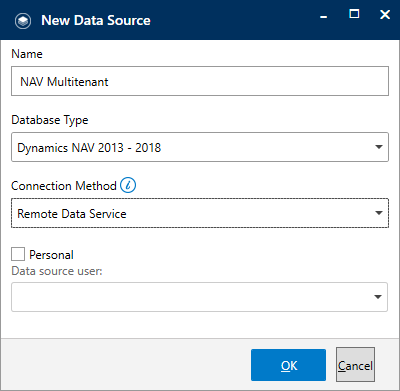Focus the Name field containing NAV Multitenant

coord(200,81)
